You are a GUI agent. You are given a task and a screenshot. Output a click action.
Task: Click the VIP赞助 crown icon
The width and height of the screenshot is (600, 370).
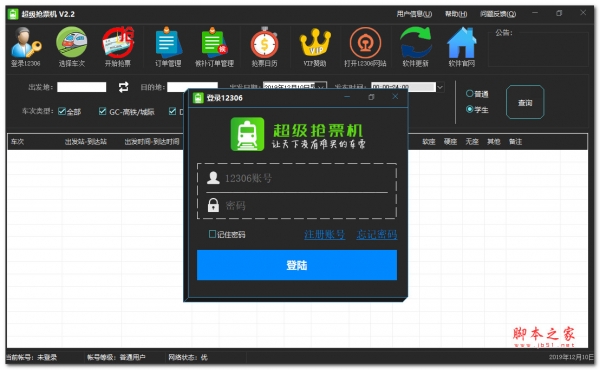pyautogui.click(x=315, y=47)
